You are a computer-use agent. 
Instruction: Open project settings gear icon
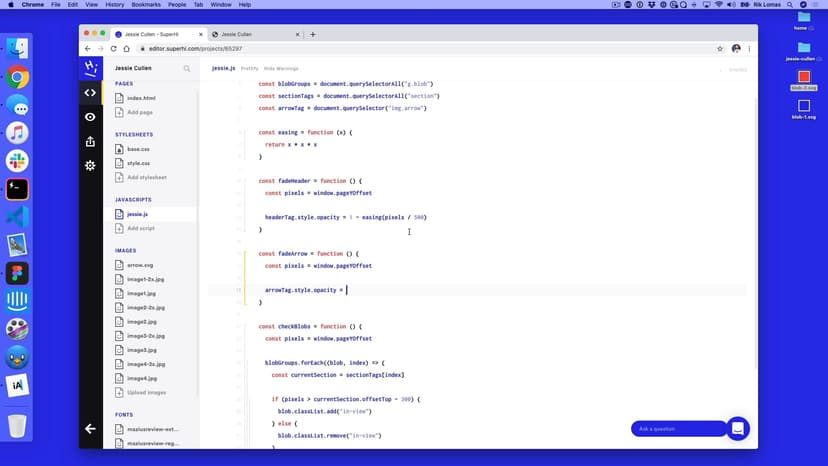(90, 165)
